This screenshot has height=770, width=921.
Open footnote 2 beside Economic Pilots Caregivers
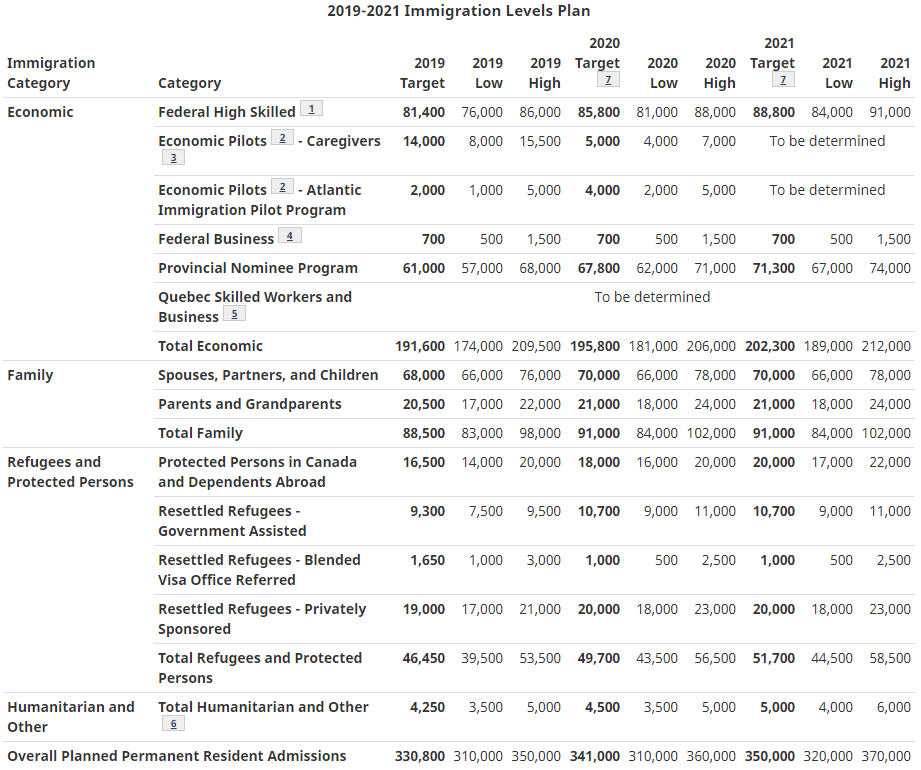[282, 138]
